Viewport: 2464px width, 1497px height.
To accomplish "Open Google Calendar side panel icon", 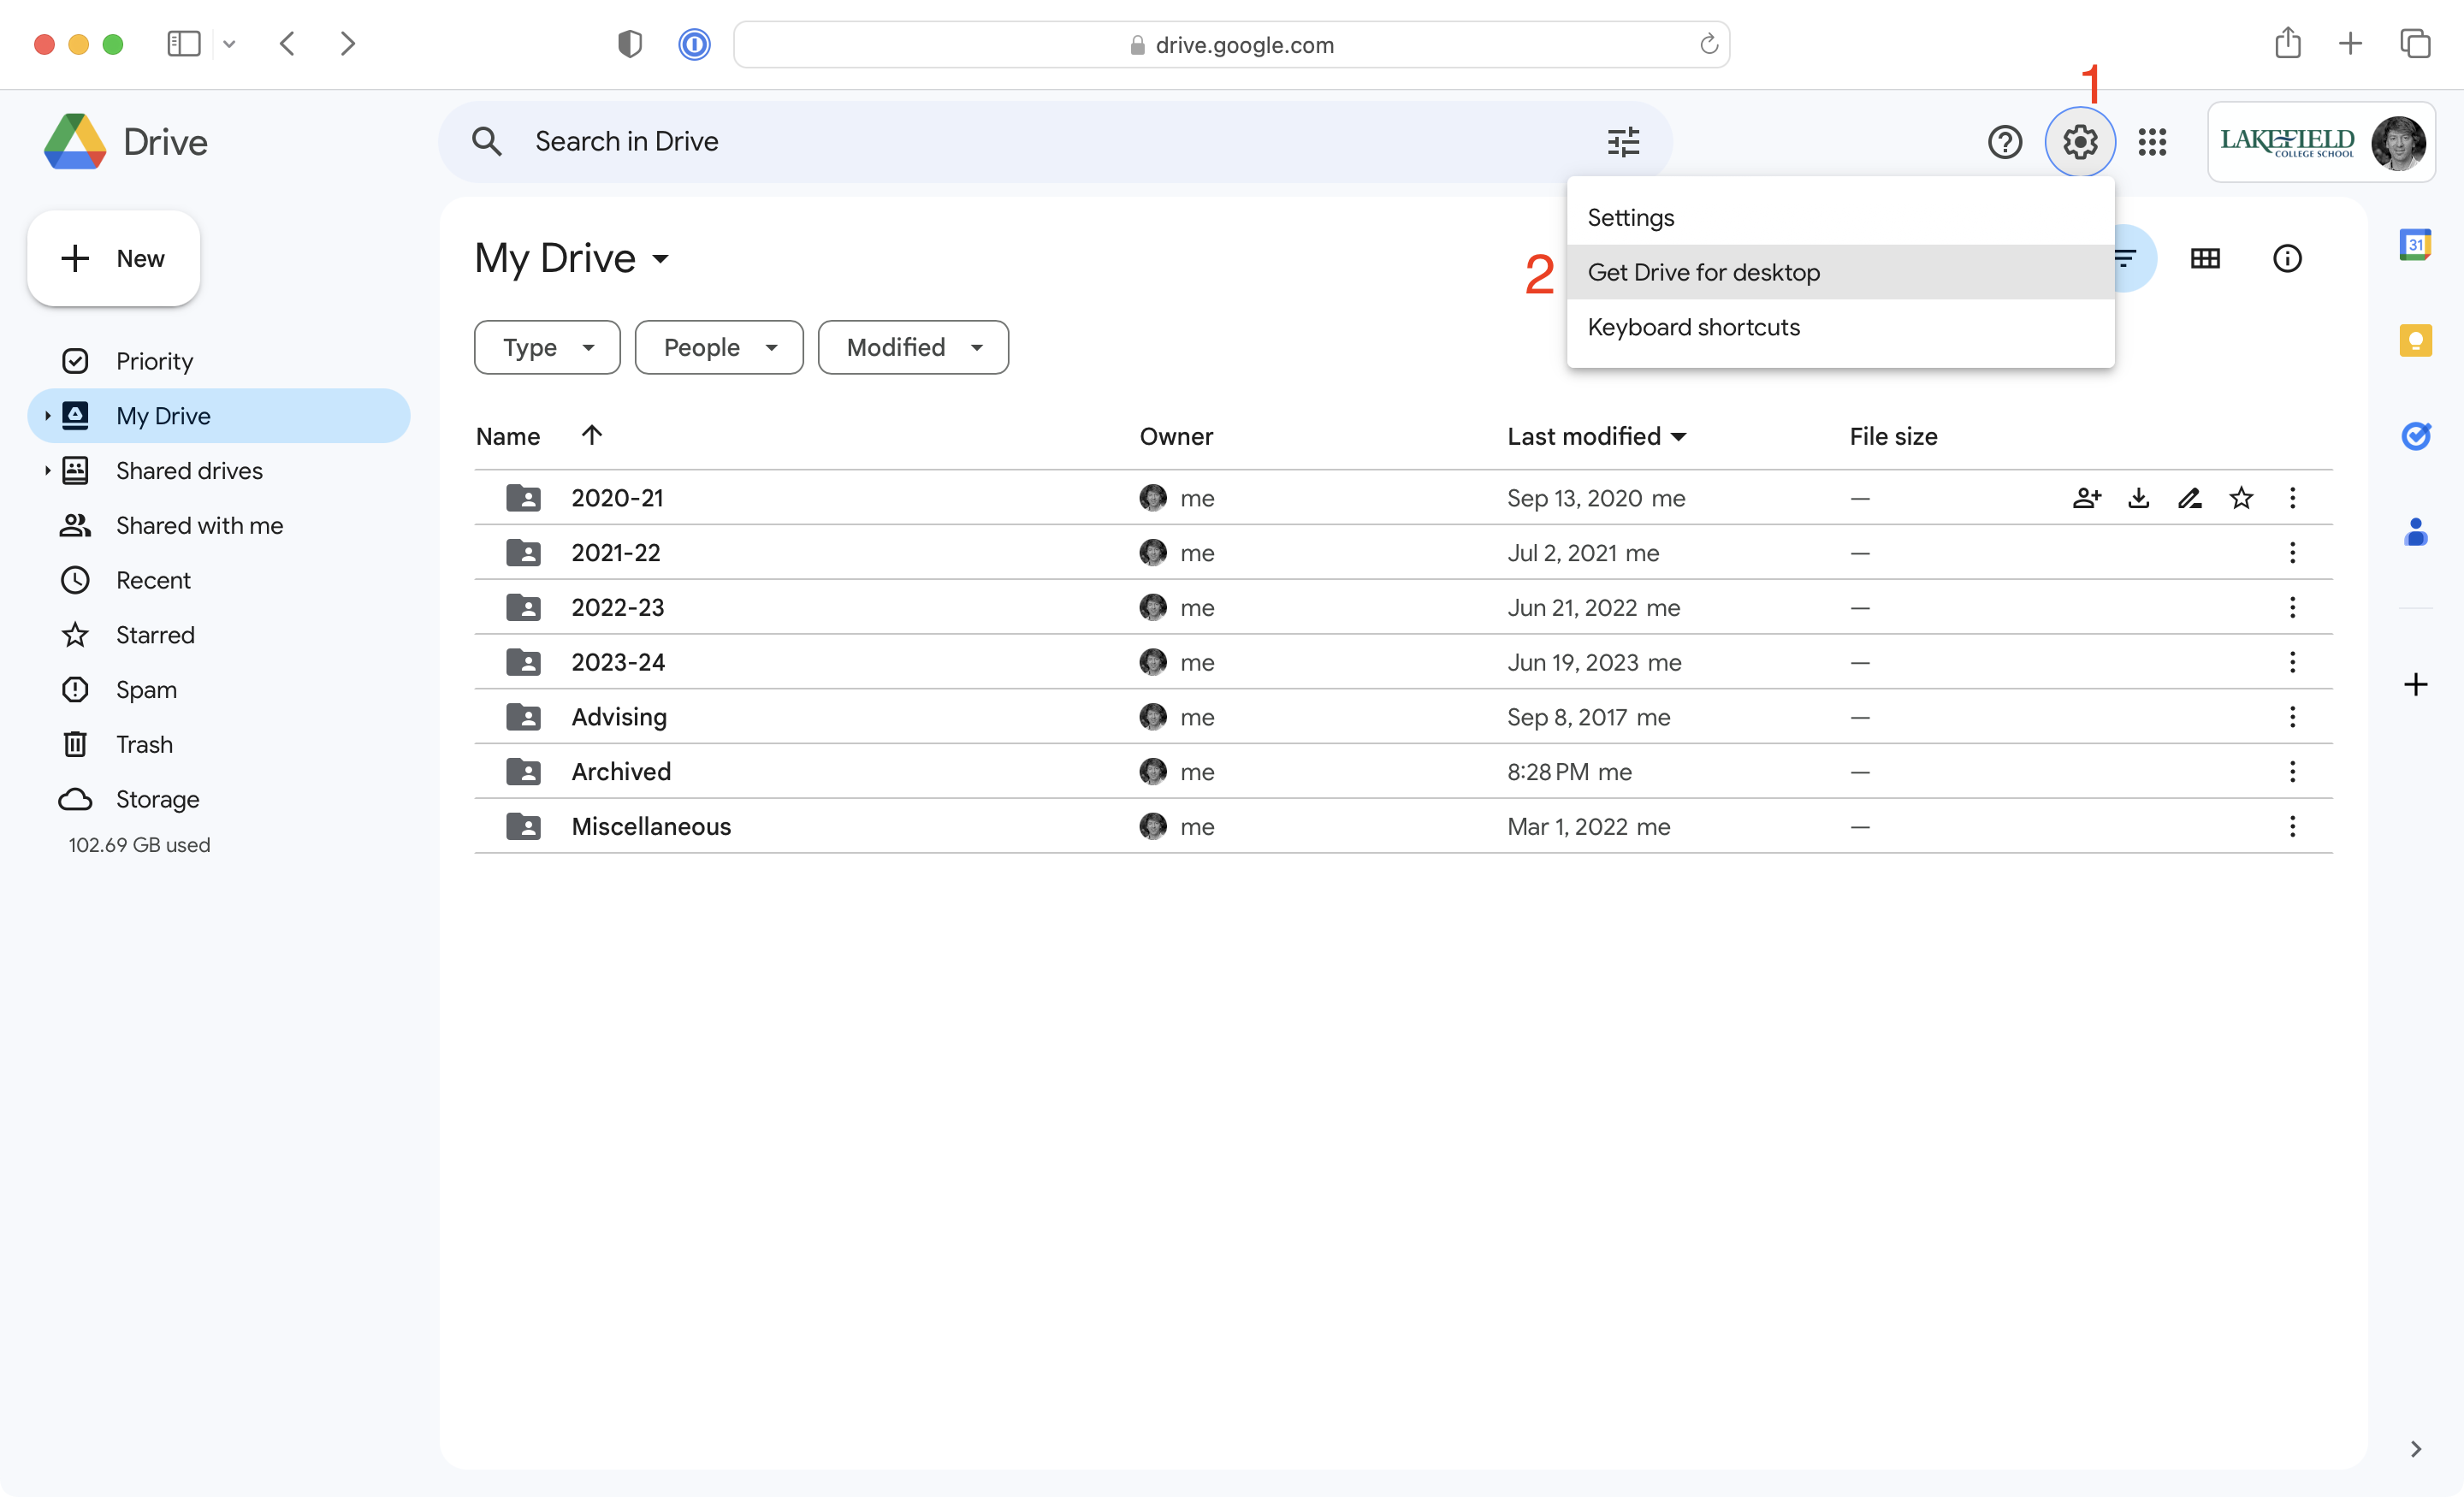I will coord(2415,244).
